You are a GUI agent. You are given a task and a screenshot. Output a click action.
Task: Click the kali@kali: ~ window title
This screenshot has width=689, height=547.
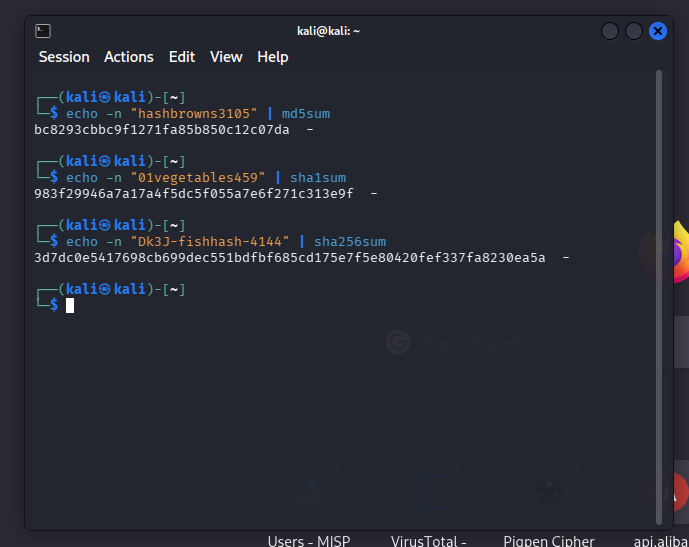[x=328, y=31]
